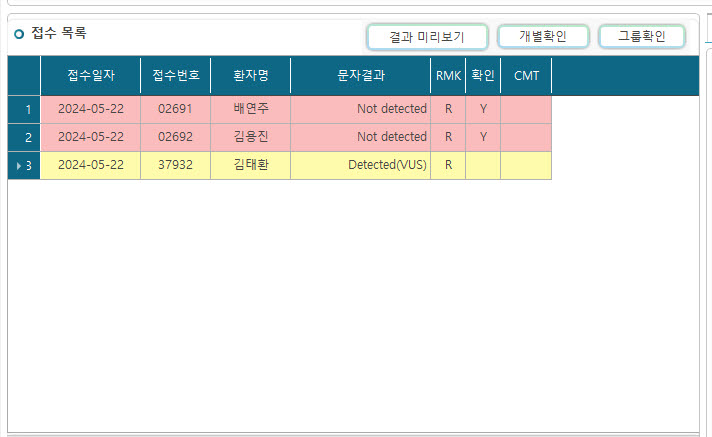Click the RMK column header
Image resolution: width=712 pixels, height=437 pixels.
448,75
